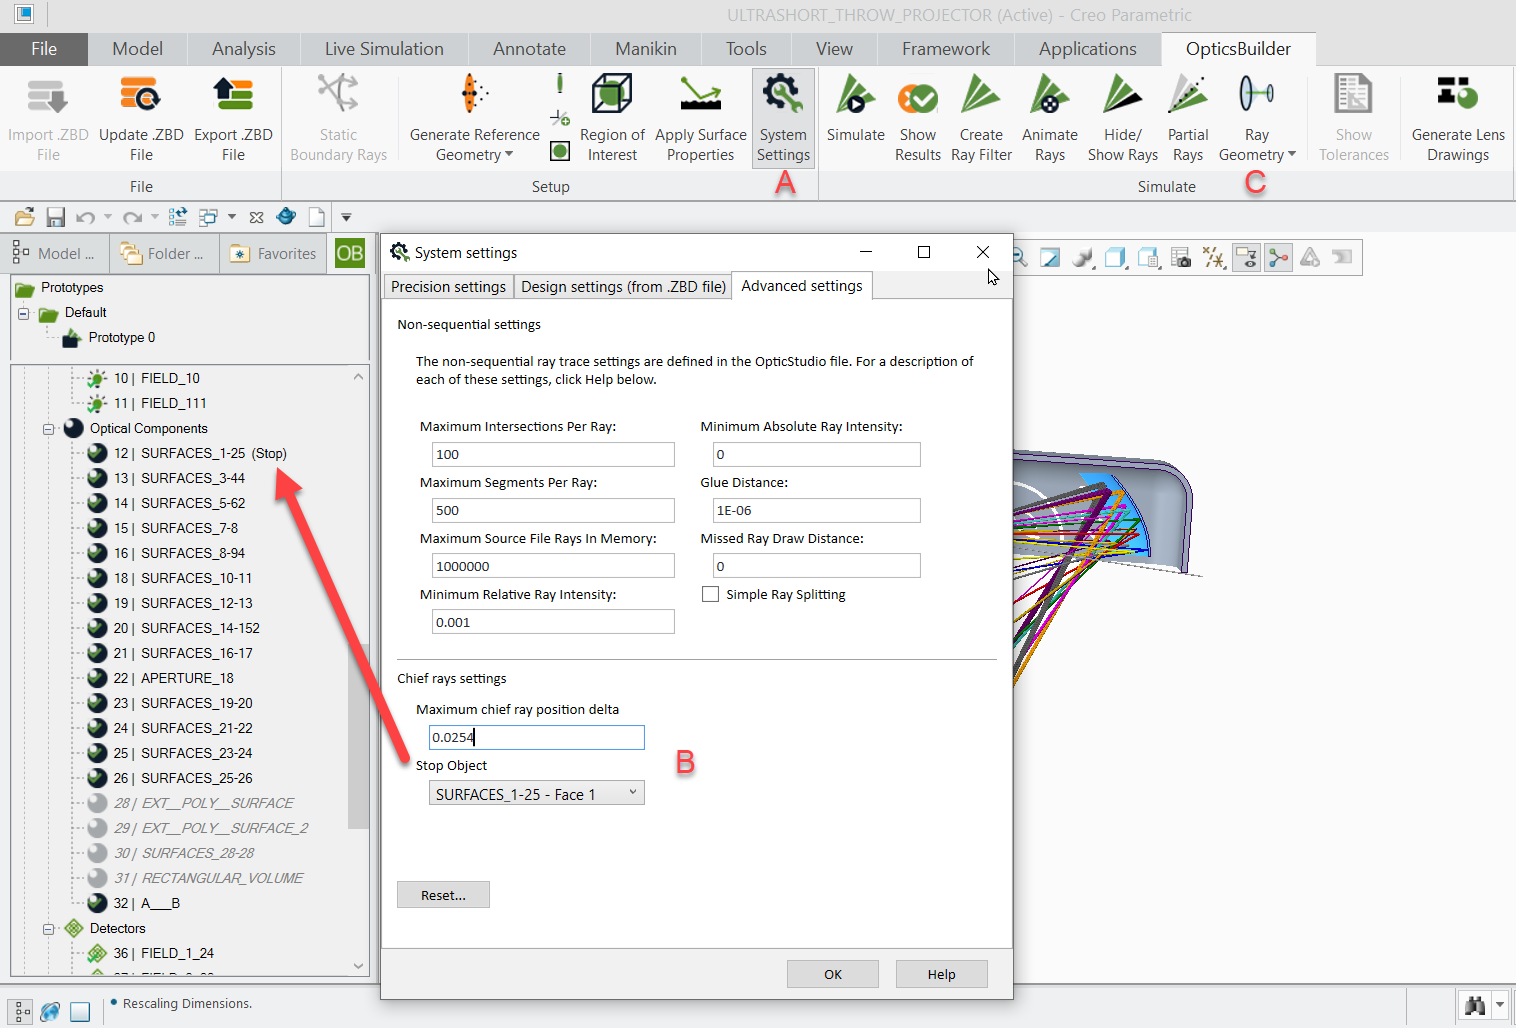Click the model tree vertical scrollbar down arrow

[x=358, y=966]
